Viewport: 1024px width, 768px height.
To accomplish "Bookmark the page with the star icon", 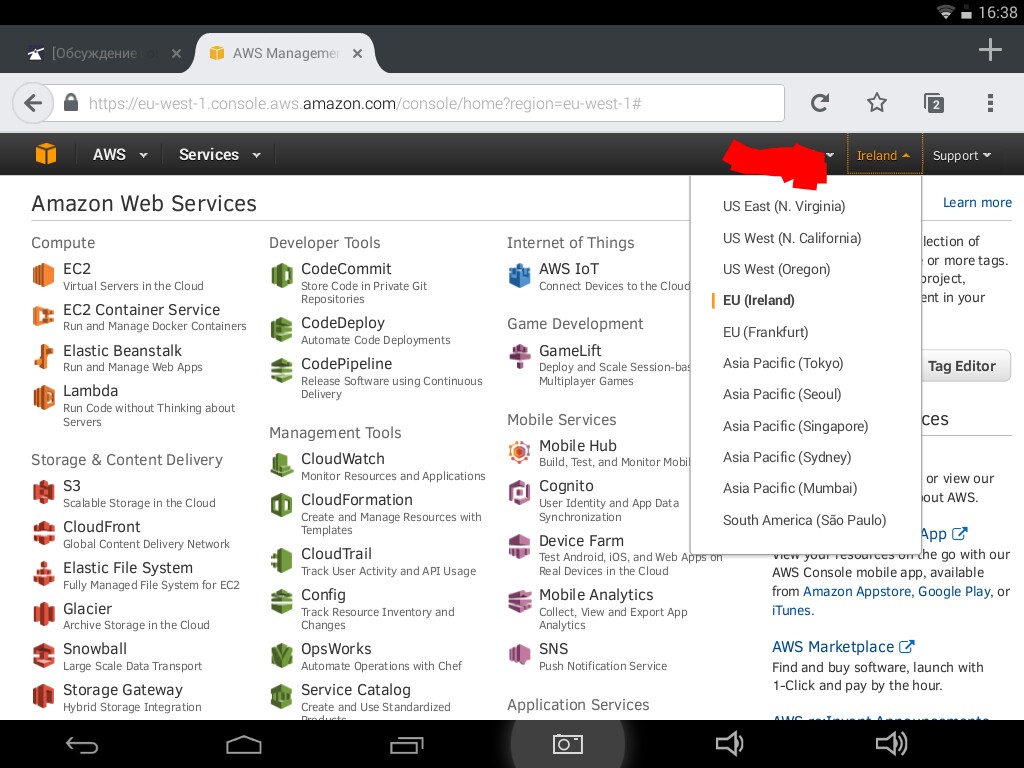I will click(876, 103).
